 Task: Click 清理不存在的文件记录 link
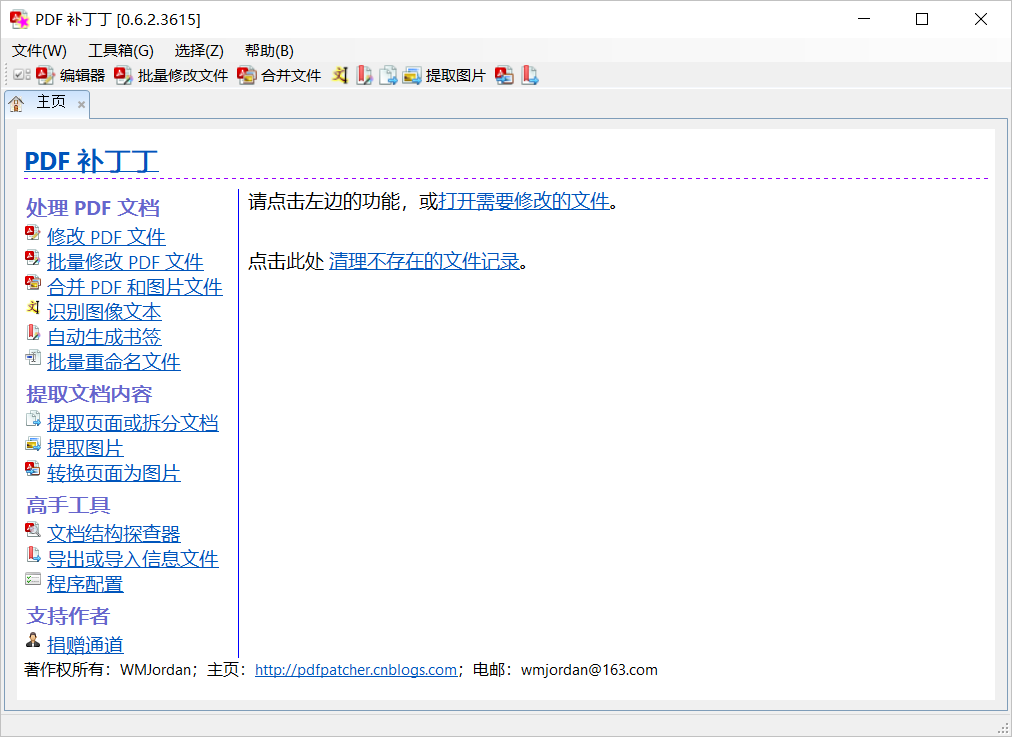point(424,261)
